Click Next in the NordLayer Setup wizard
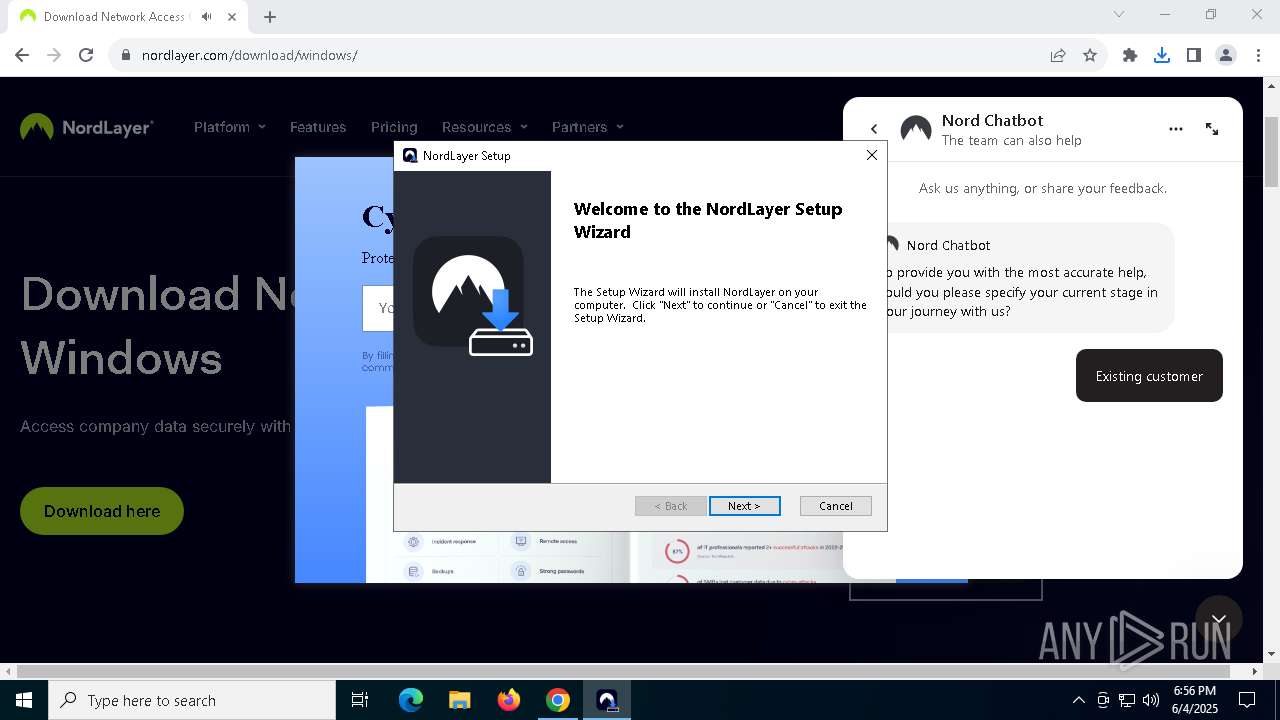1280x720 pixels. pos(744,506)
